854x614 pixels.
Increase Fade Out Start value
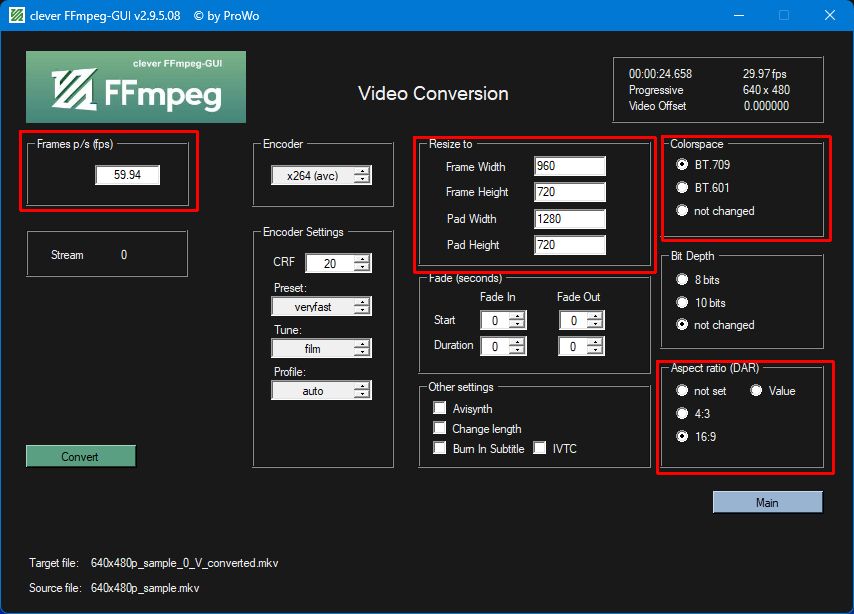click(596, 315)
